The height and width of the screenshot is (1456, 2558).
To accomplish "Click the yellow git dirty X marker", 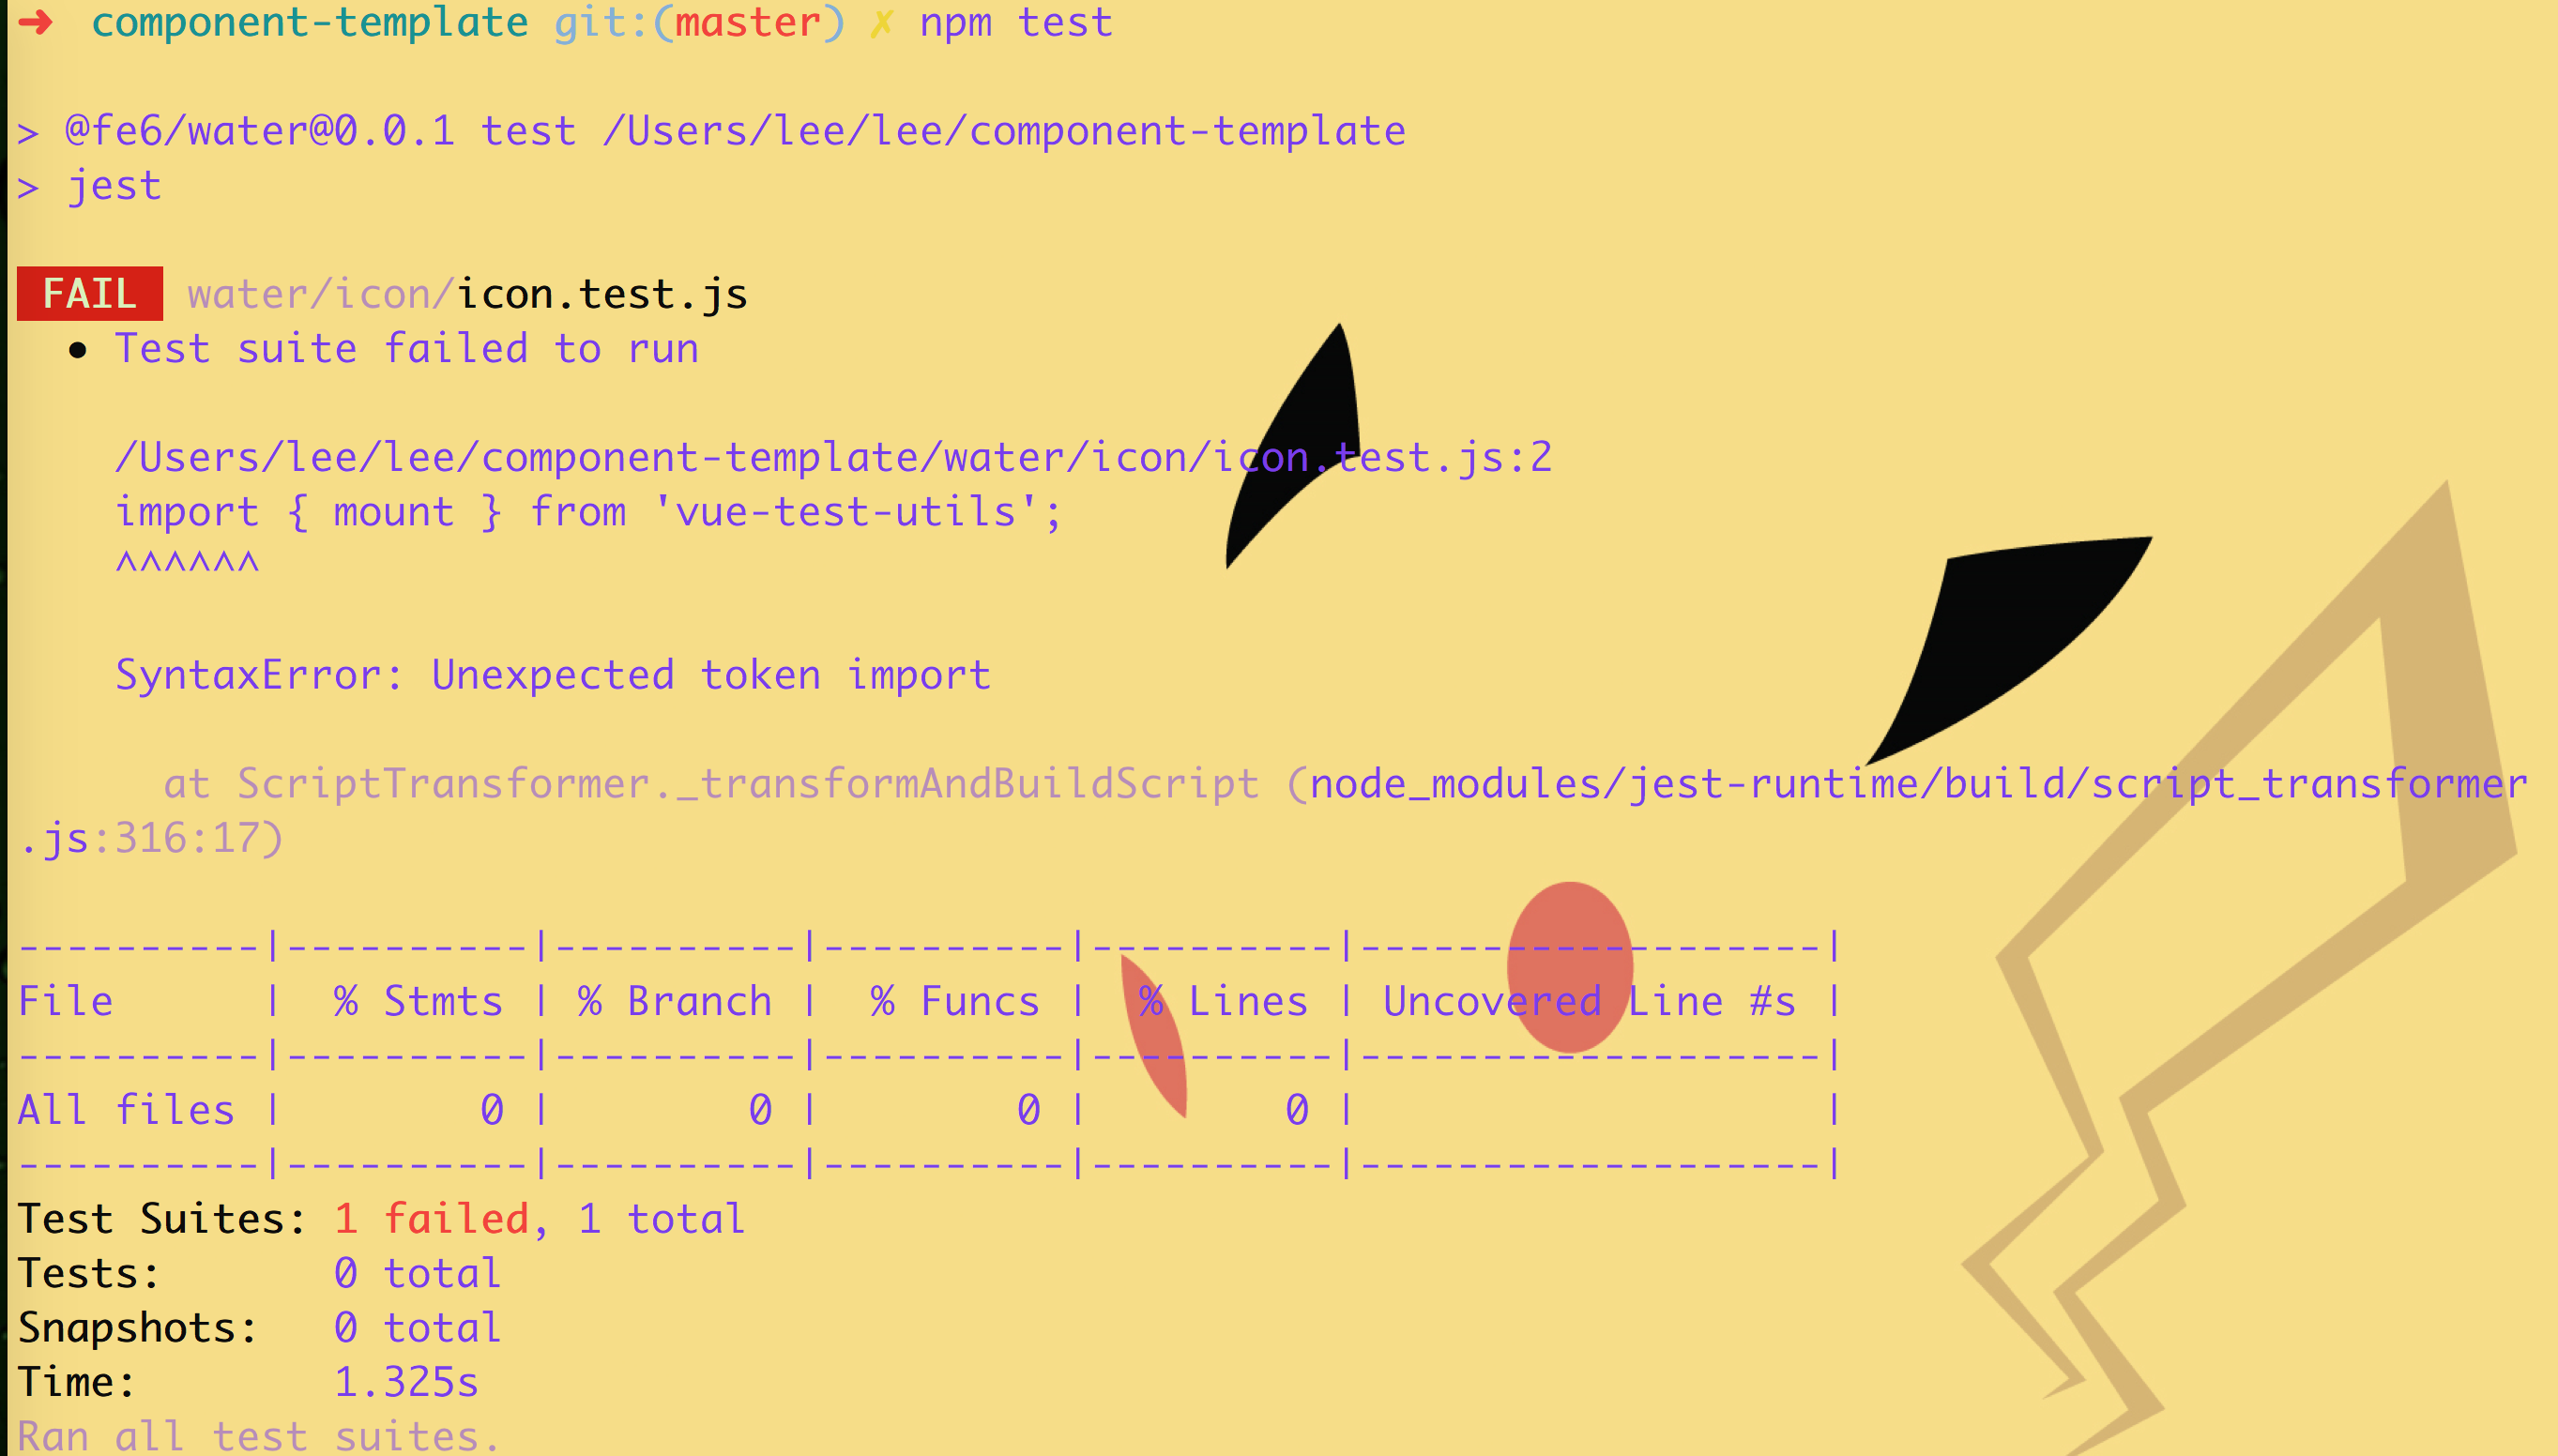I will coord(881,22).
